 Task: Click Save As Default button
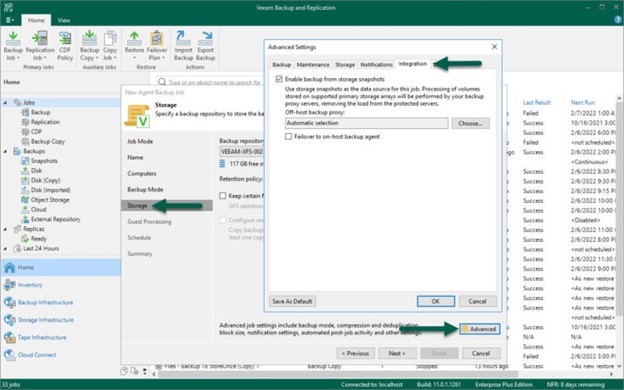[292, 301]
